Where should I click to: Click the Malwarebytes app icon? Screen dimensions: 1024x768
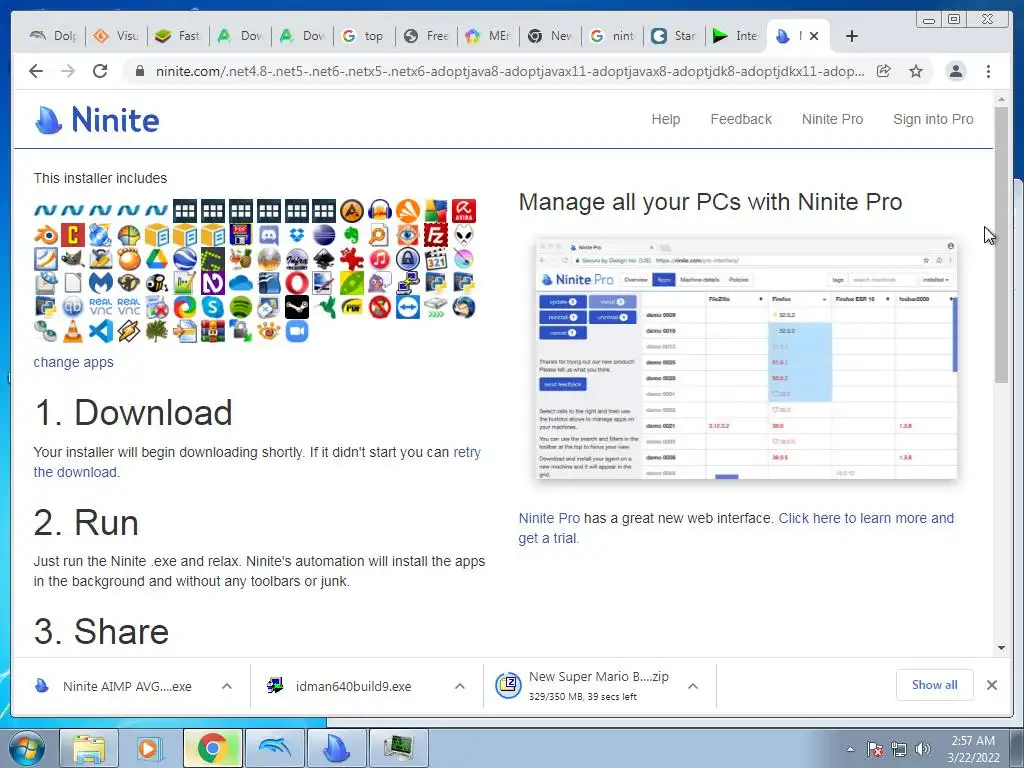(101, 283)
